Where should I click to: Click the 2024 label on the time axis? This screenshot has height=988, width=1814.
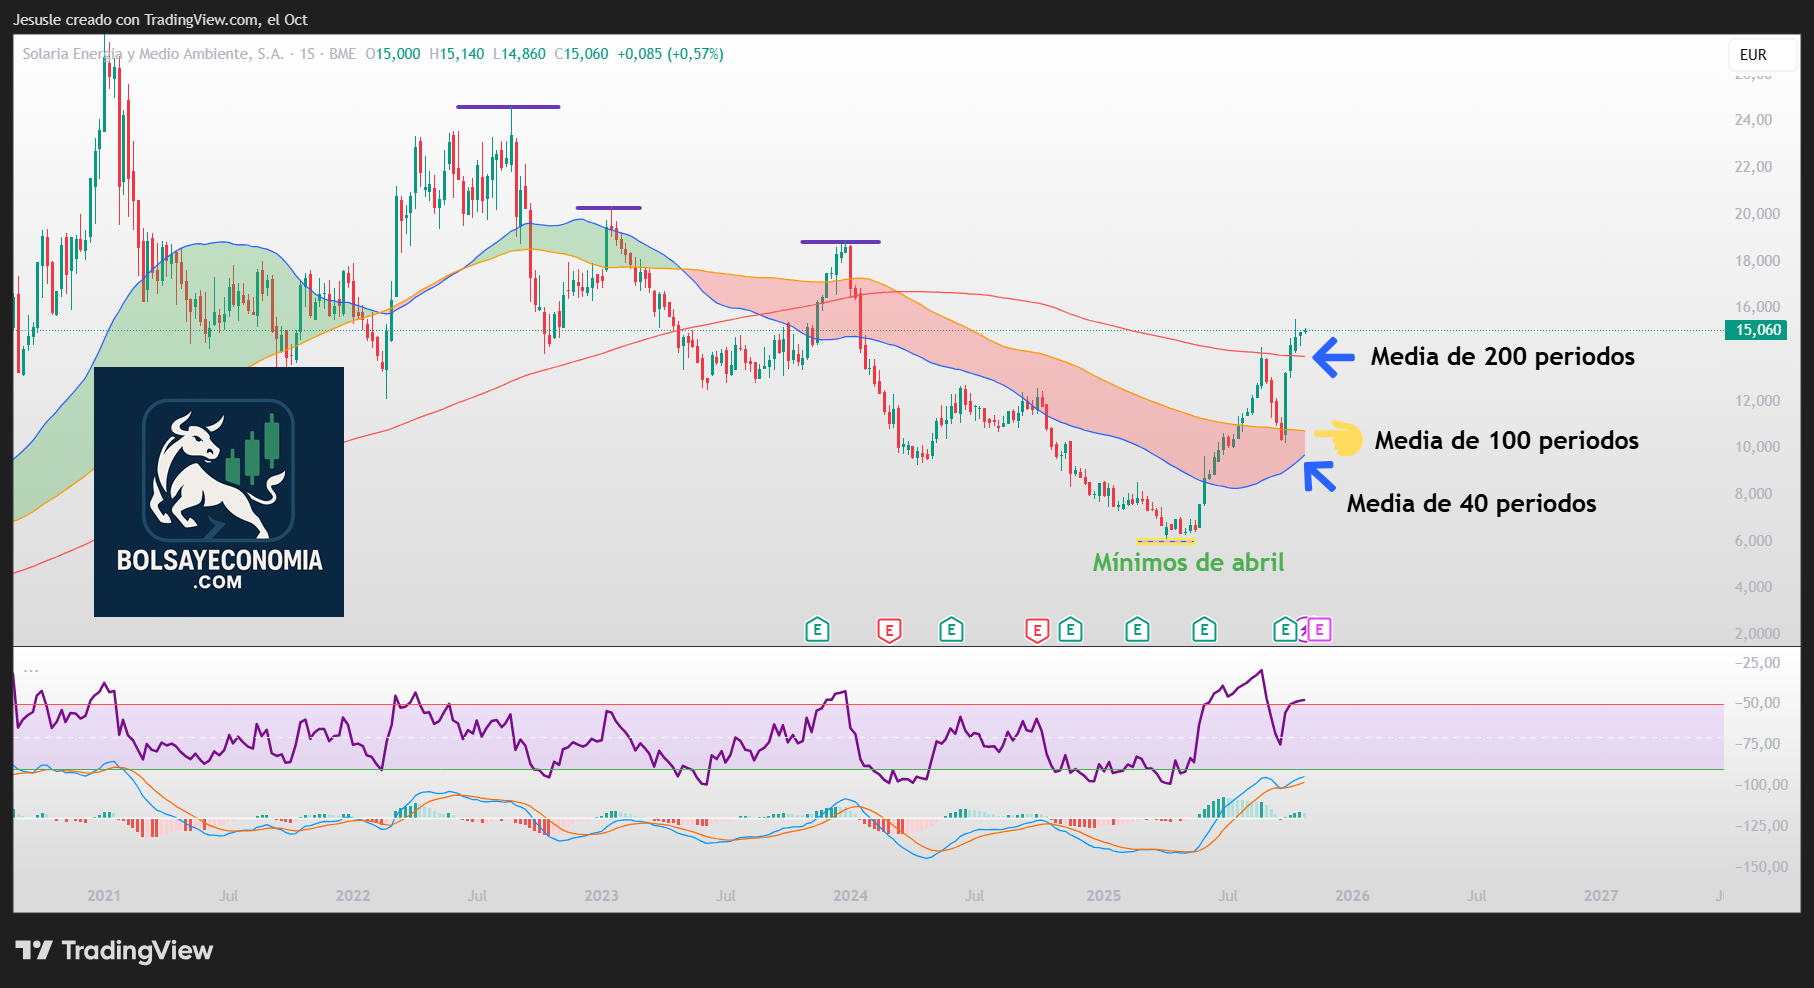pos(850,896)
